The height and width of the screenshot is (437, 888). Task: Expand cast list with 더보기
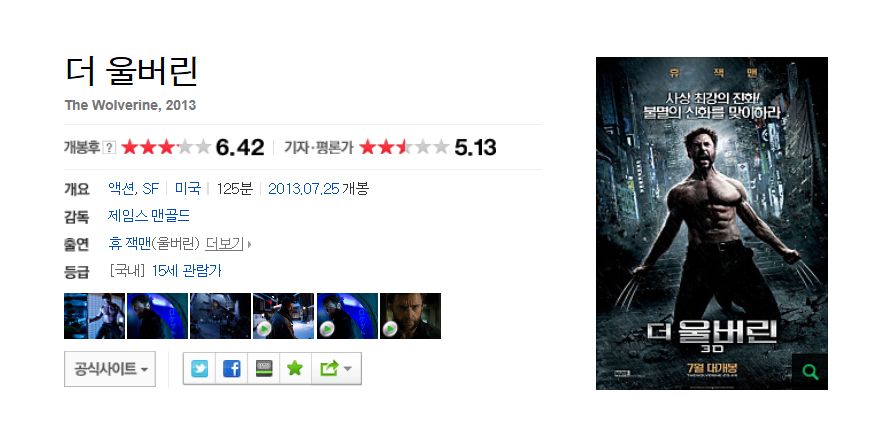[x=224, y=244]
